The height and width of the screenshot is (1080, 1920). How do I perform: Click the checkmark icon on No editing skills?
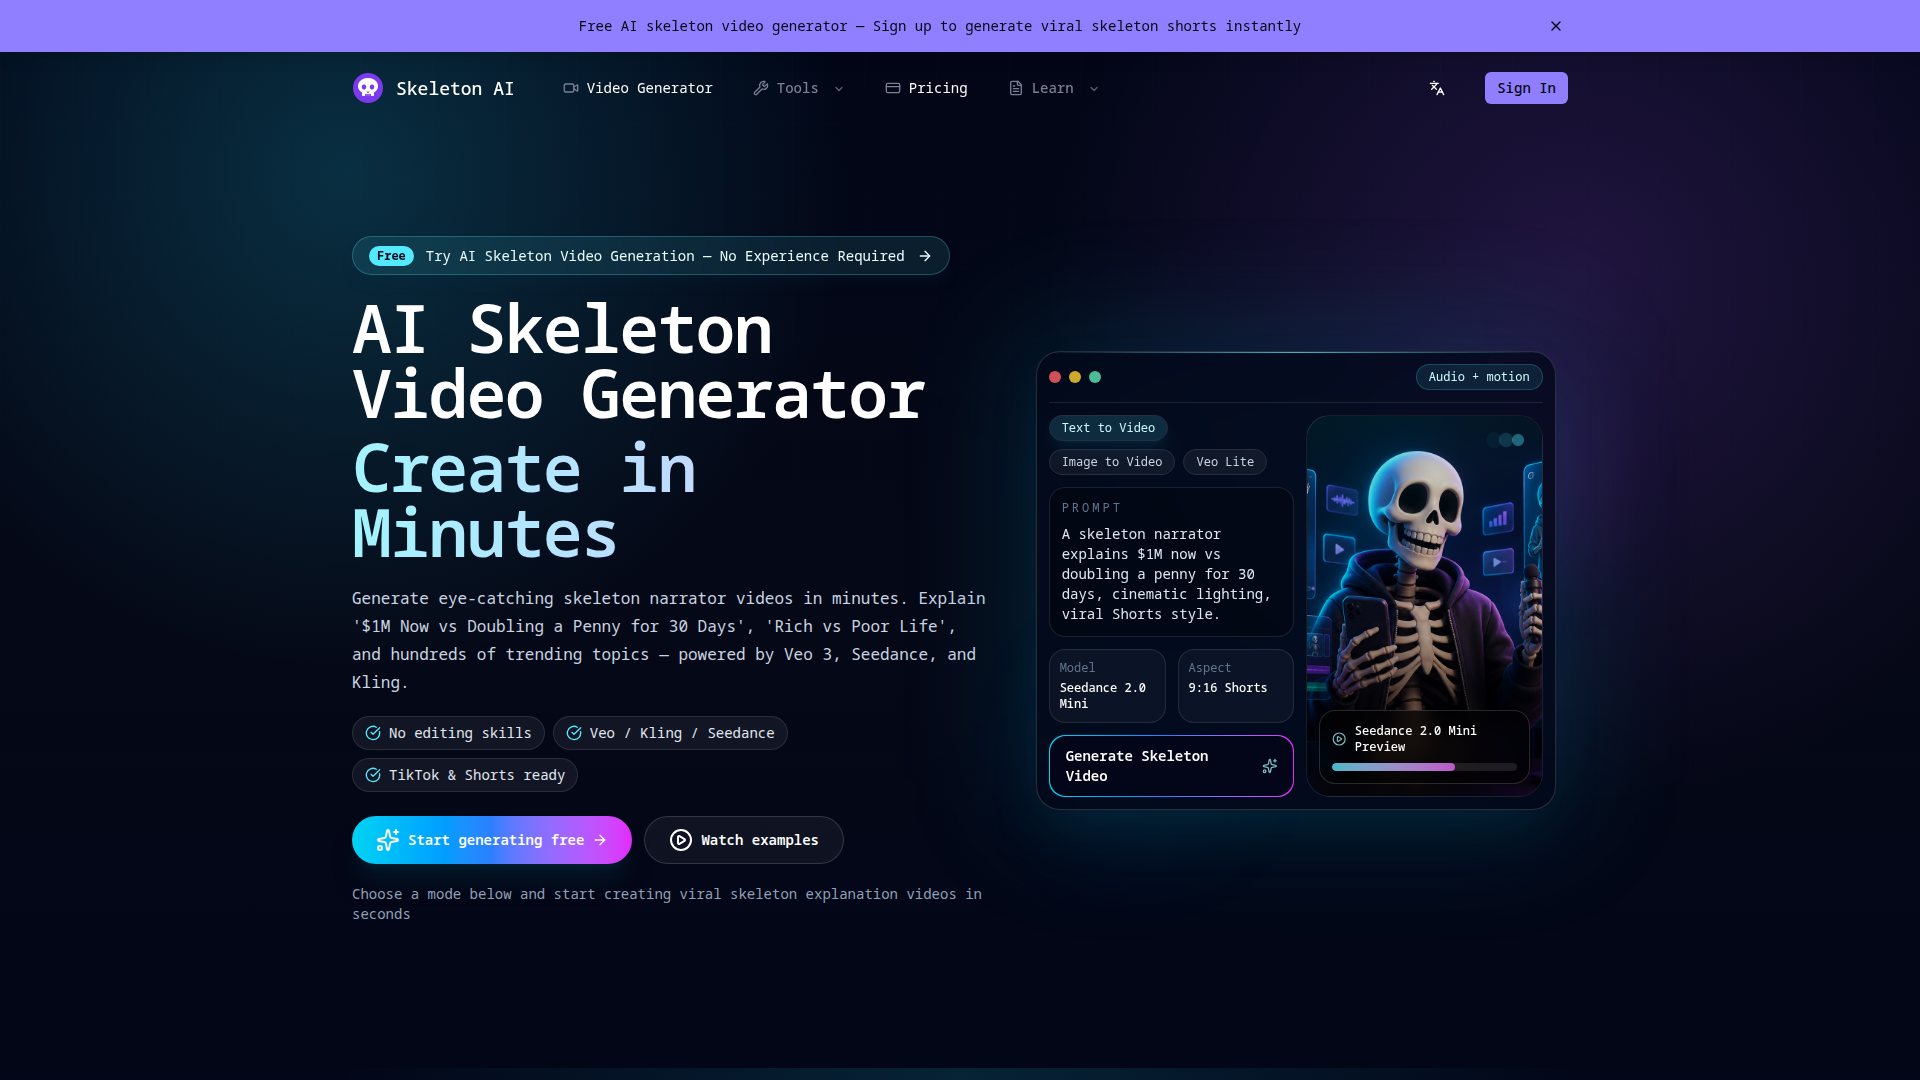click(373, 733)
